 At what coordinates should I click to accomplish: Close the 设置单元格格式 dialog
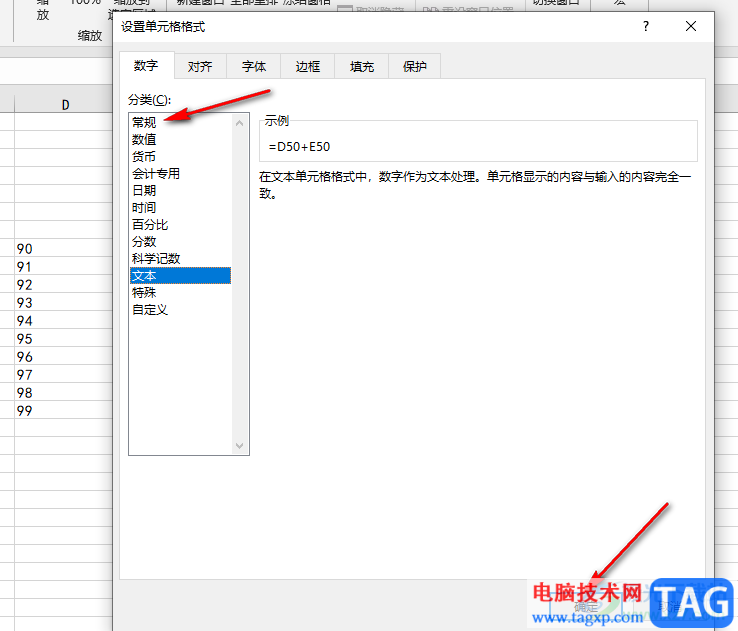point(691,26)
